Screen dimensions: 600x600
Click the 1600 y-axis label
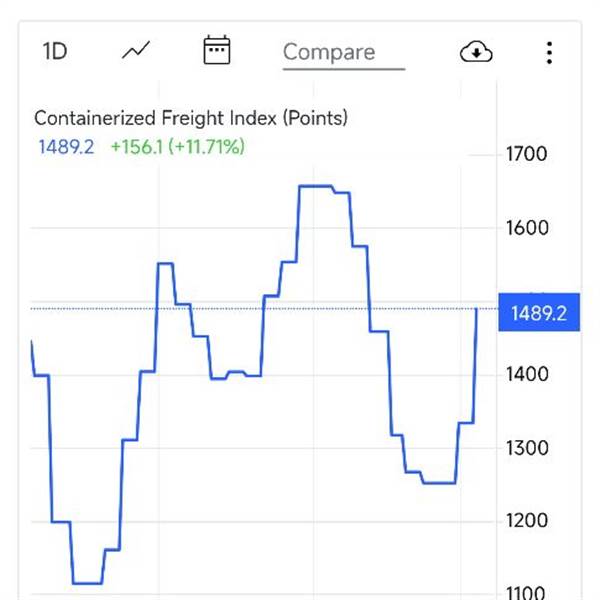(x=528, y=227)
